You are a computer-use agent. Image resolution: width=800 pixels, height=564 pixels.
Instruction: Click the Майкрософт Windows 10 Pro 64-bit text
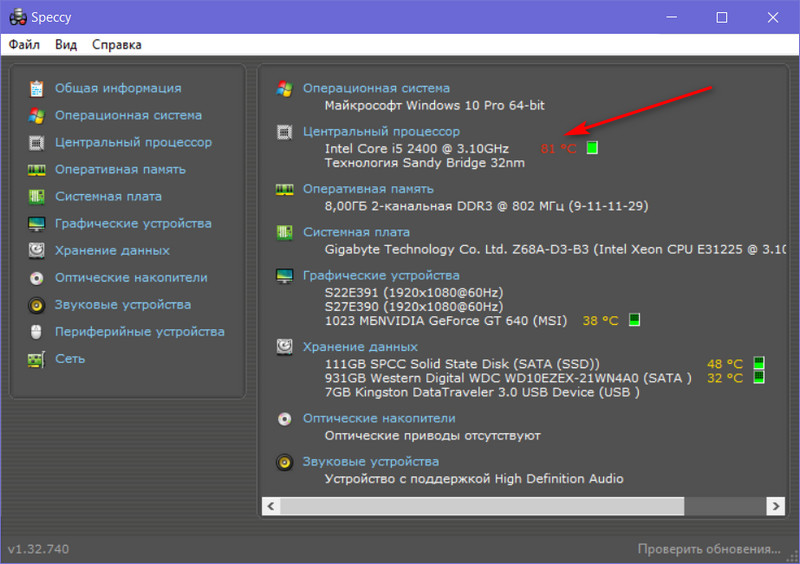pyautogui.click(x=434, y=106)
